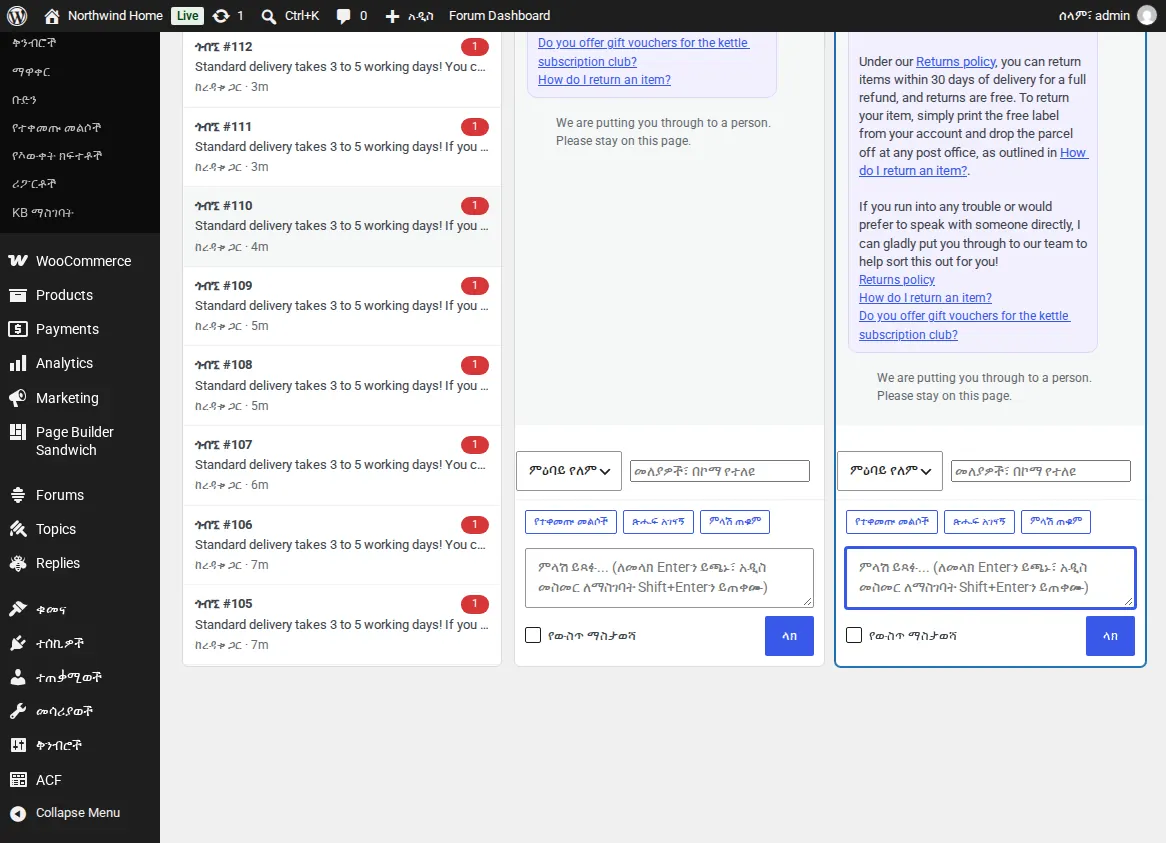The height and width of the screenshot is (843, 1166).
Task: Tick the internal note checkbox in the panel without outline
Action: [x=532, y=636]
